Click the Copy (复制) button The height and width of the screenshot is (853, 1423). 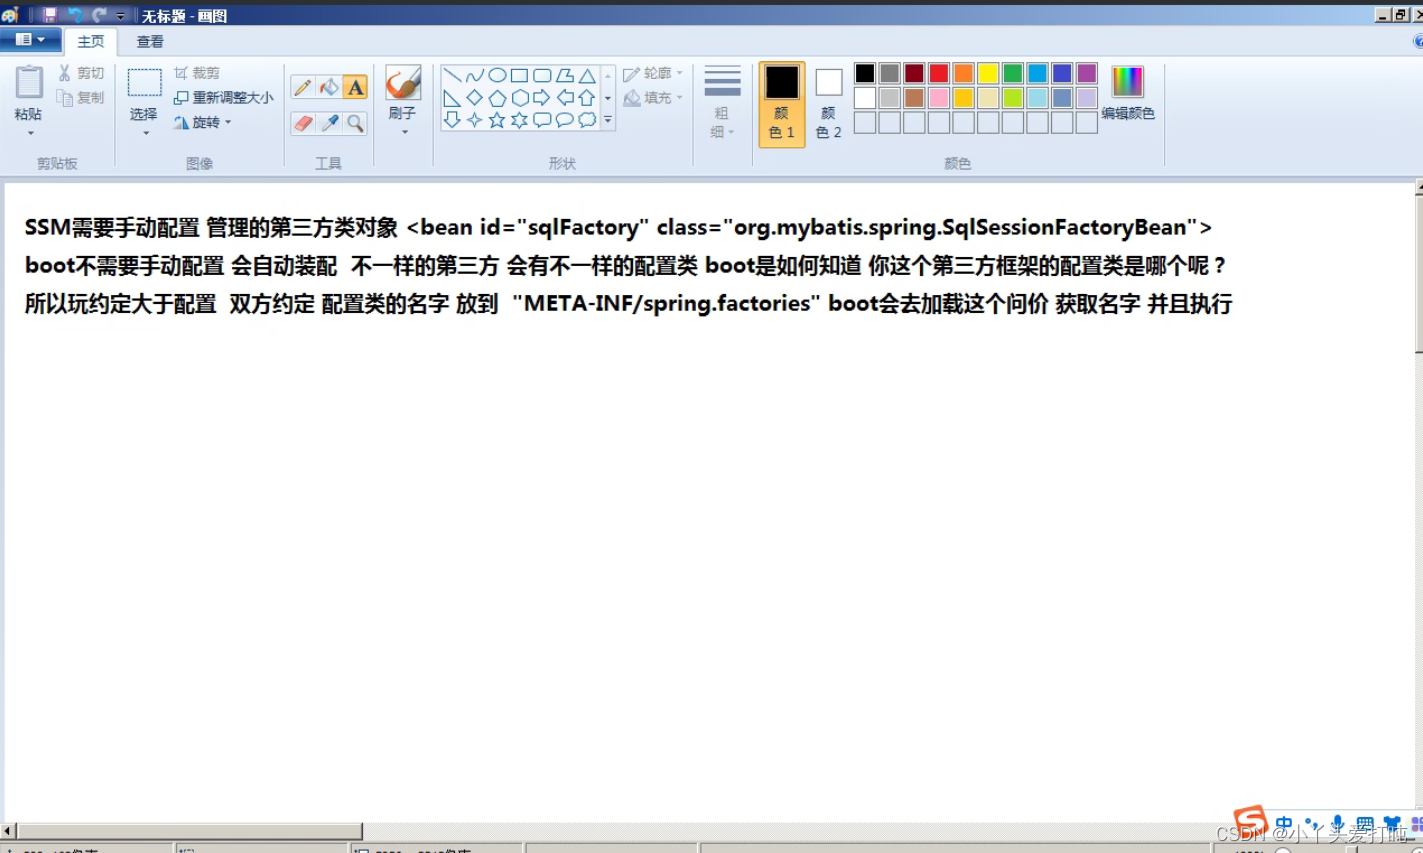point(81,97)
